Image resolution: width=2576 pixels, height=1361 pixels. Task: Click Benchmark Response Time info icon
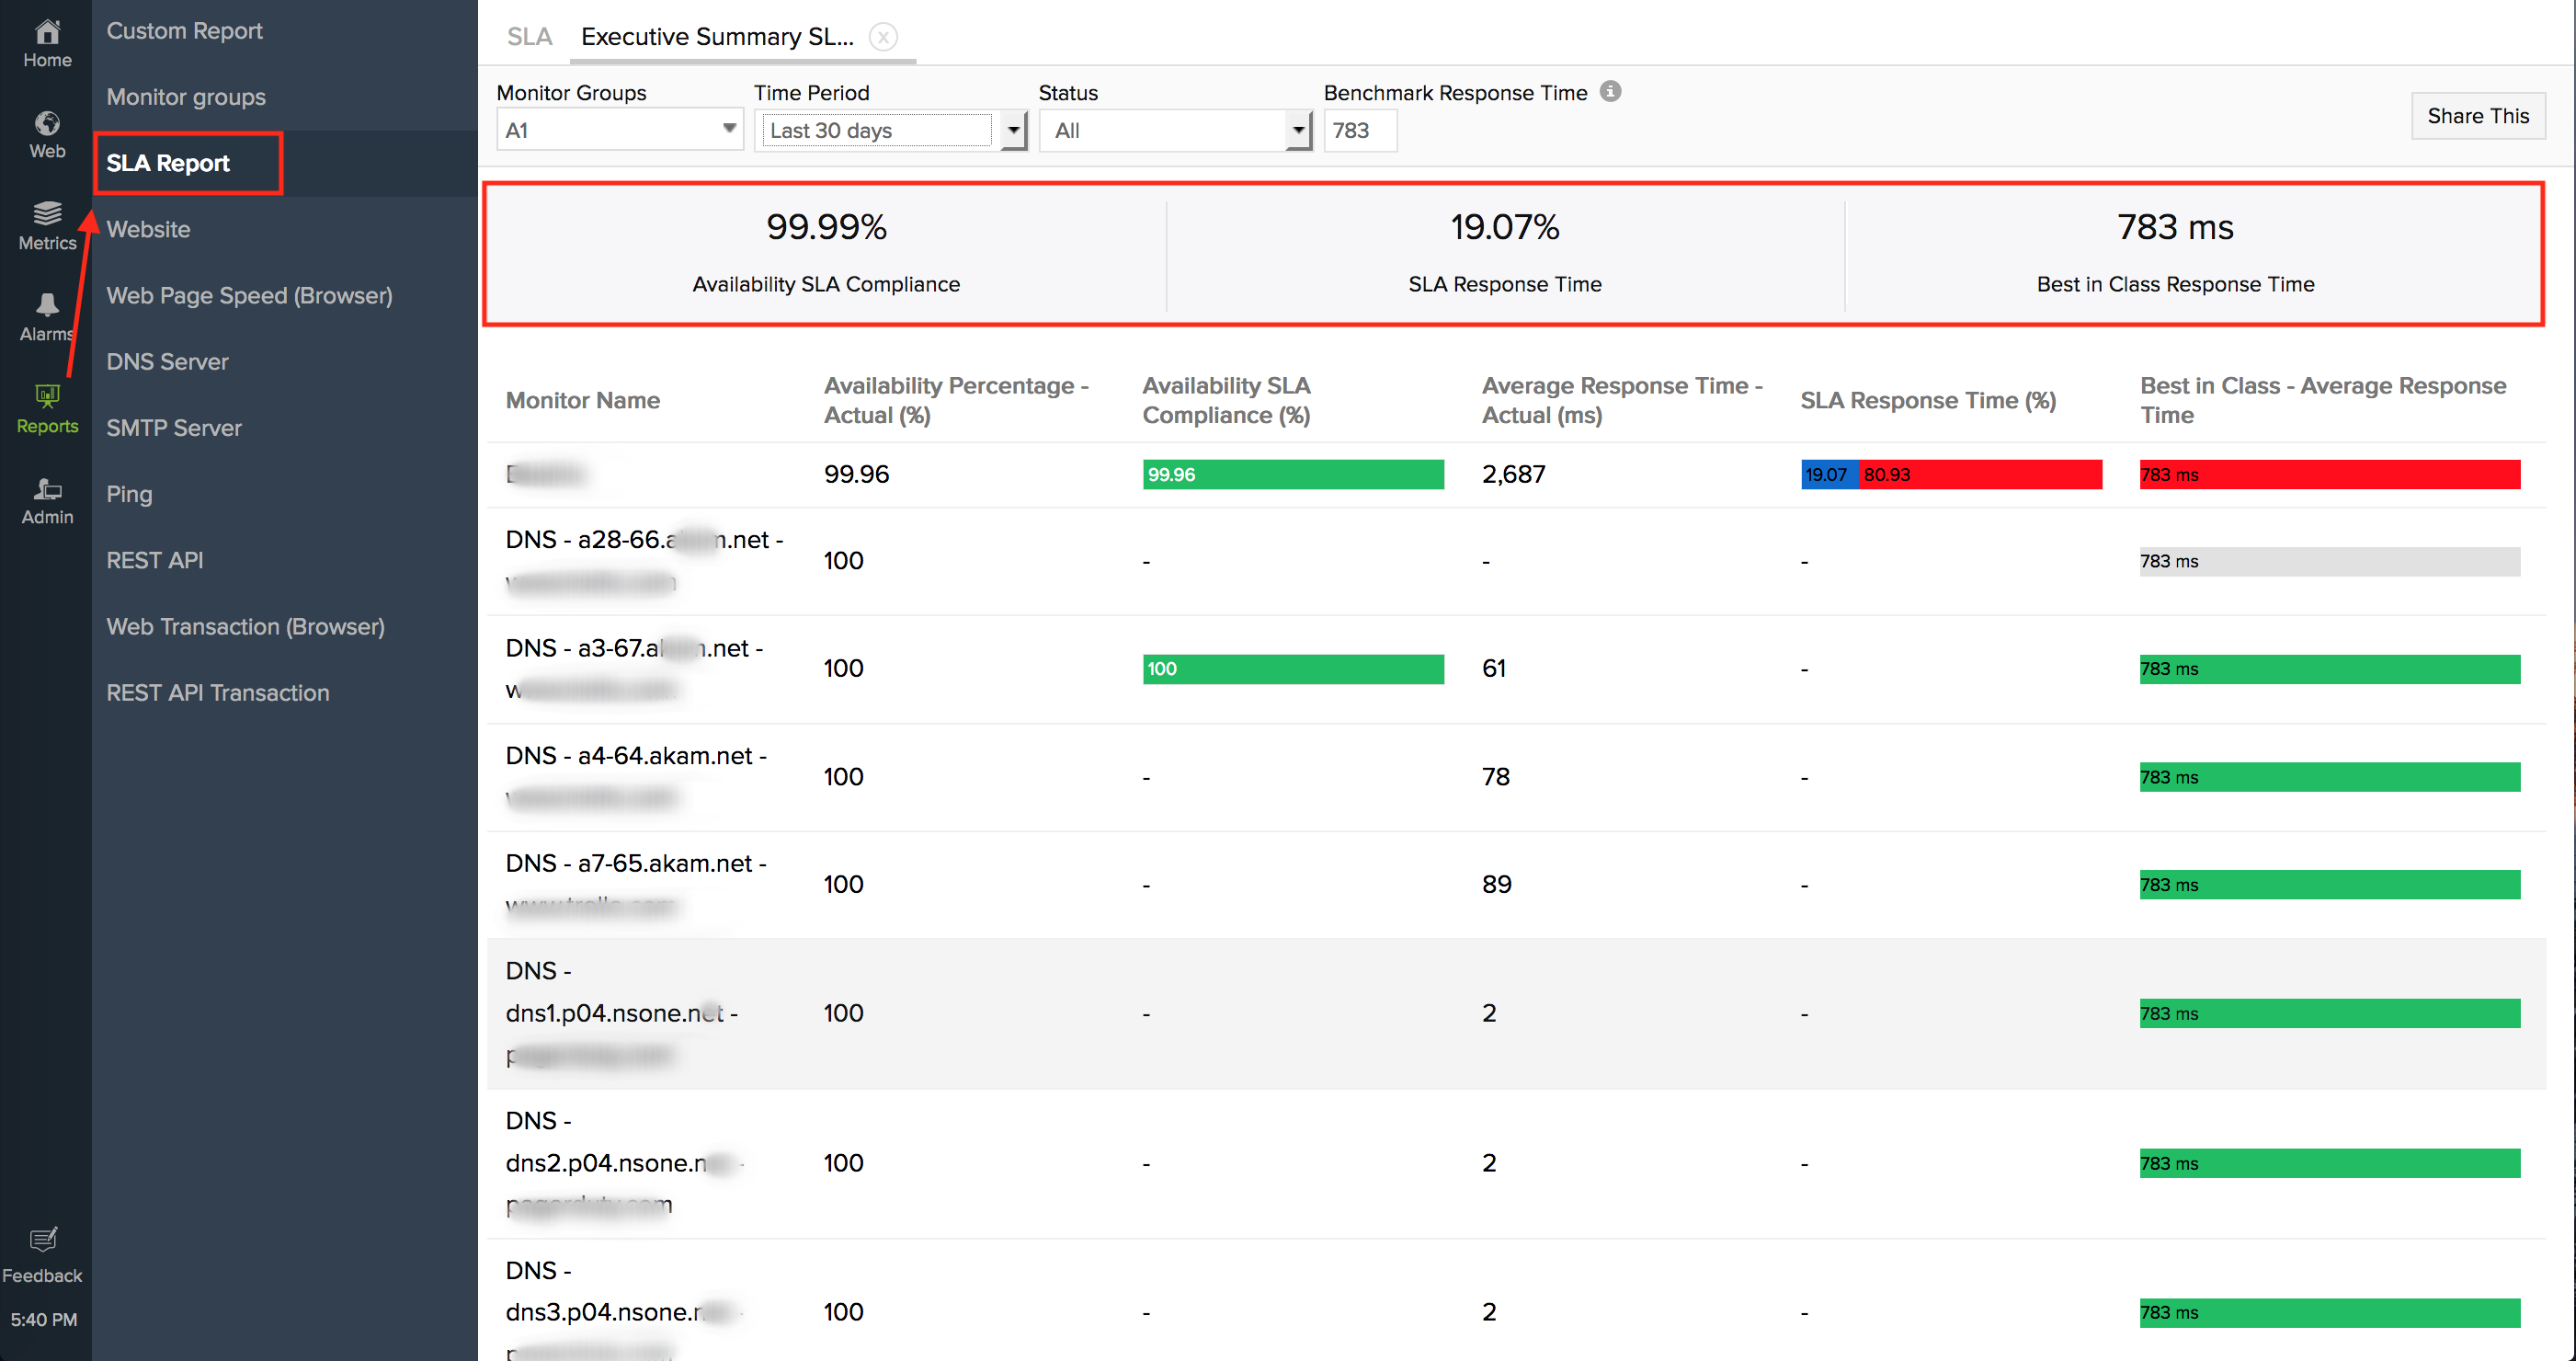1610,91
